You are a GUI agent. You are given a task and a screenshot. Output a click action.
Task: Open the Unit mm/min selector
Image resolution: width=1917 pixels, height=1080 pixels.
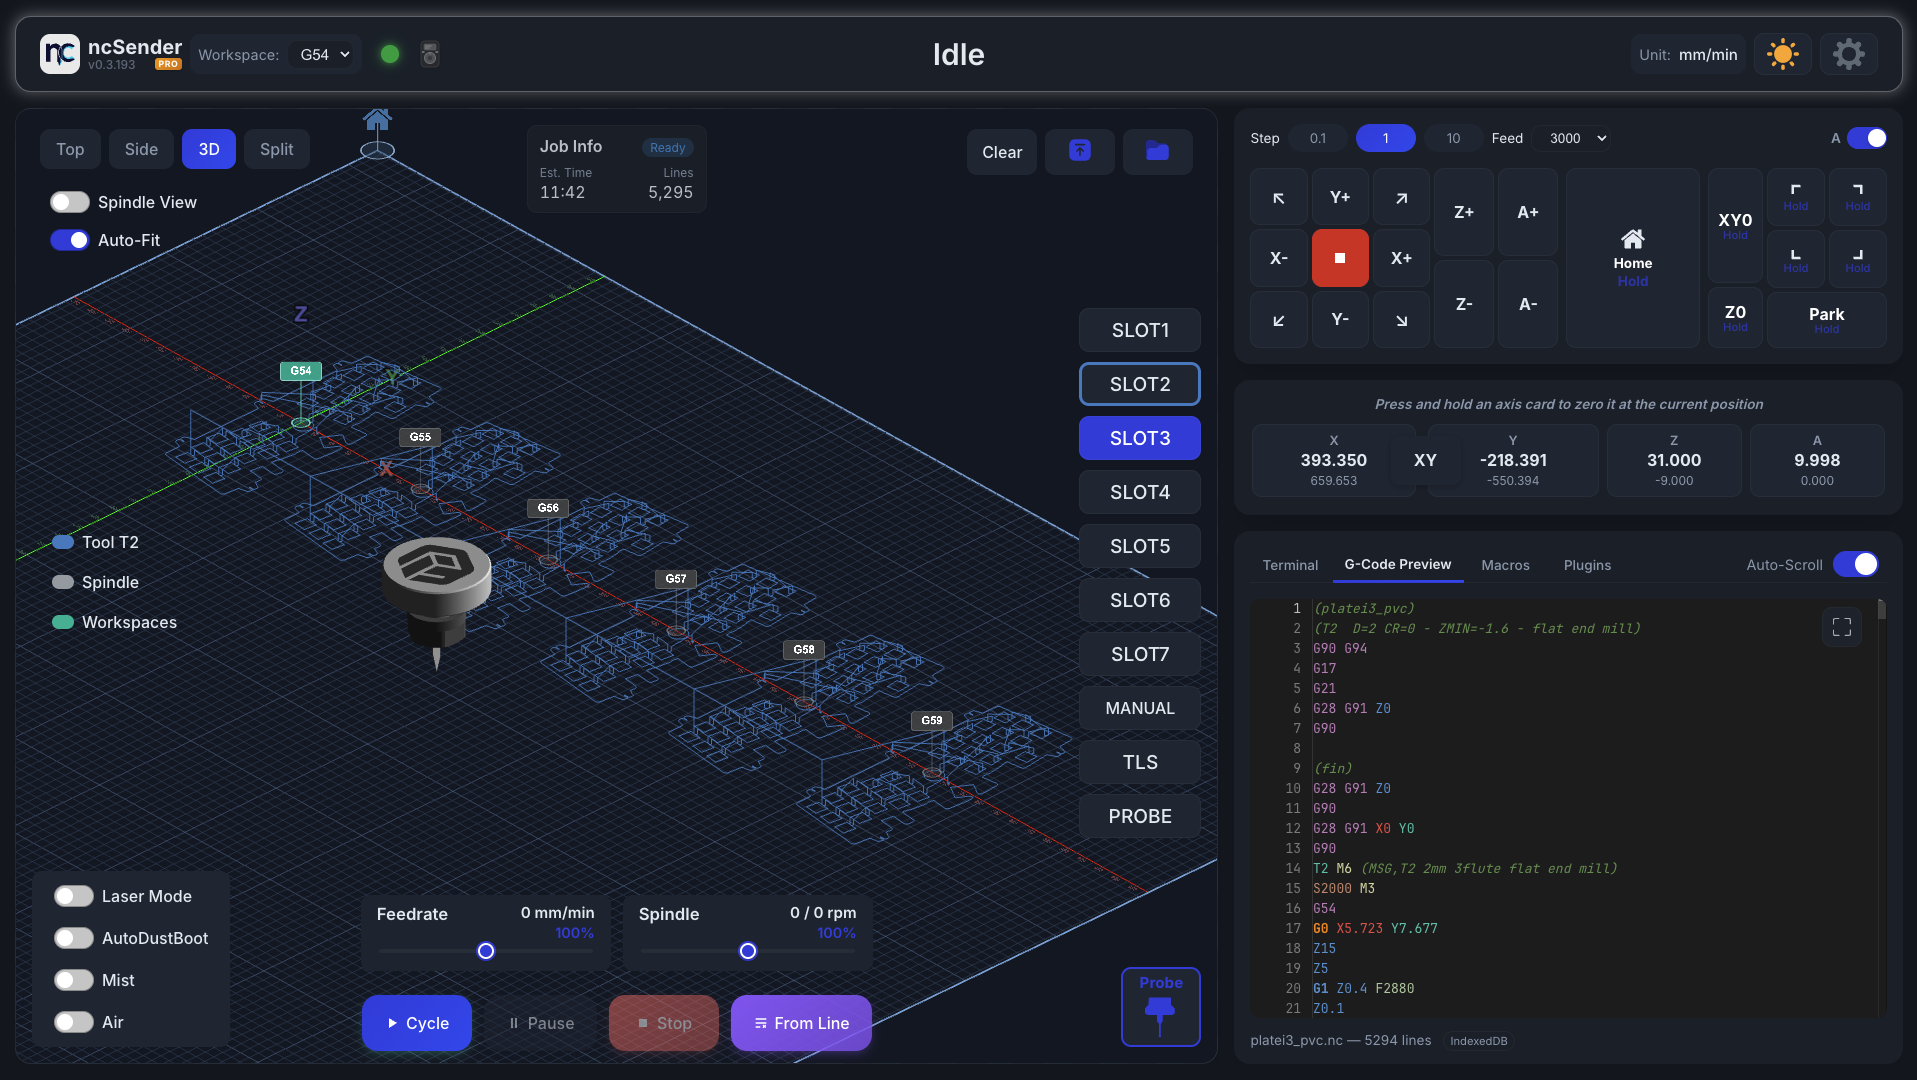pyautogui.click(x=1688, y=55)
